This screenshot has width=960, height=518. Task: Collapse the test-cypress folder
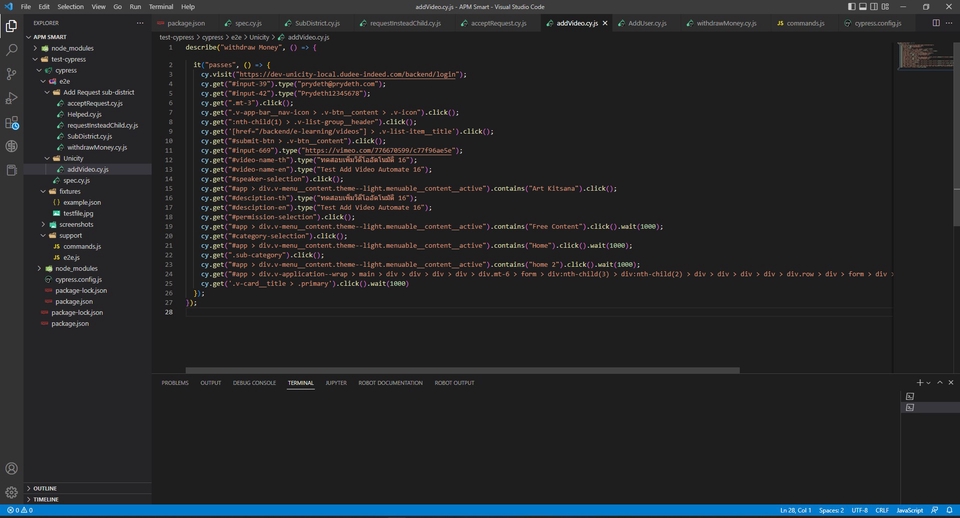[36, 59]
